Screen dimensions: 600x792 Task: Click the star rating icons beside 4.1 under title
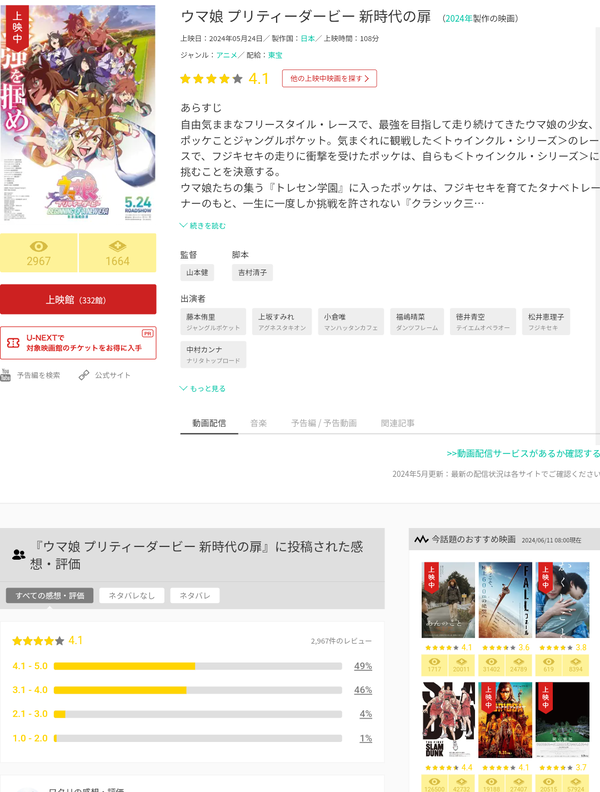[x=212, y=79]
